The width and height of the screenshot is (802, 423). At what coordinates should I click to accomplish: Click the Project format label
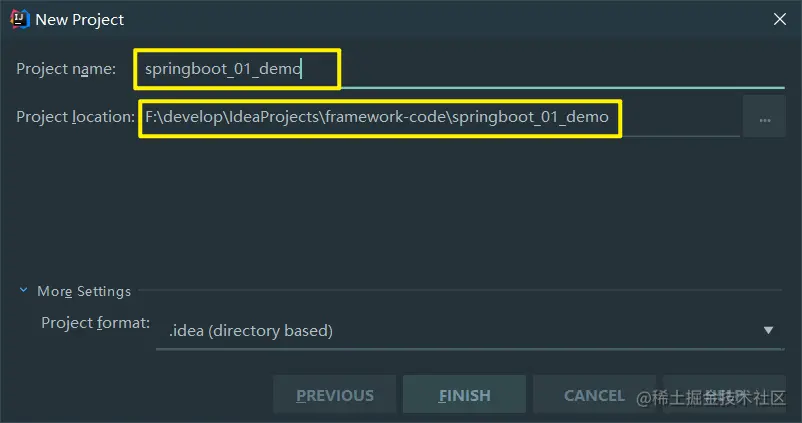[x=96, y=323]
